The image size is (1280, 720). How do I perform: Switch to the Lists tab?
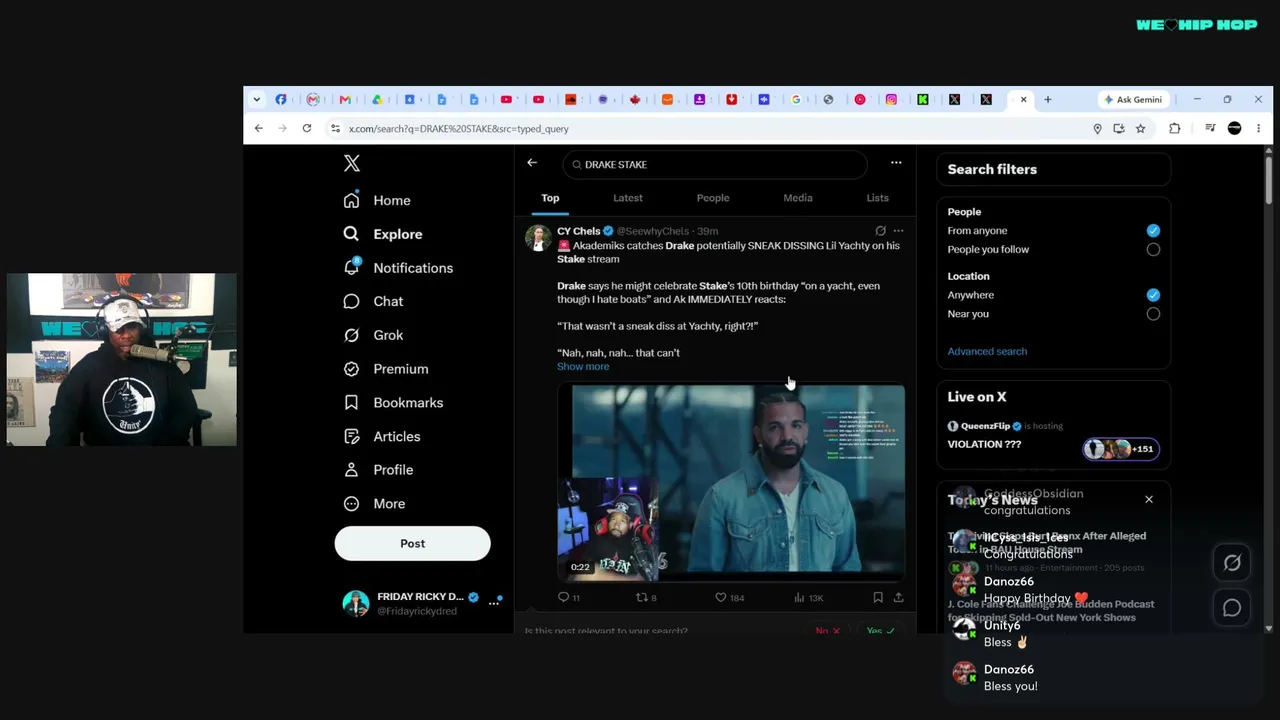[877, 198]
